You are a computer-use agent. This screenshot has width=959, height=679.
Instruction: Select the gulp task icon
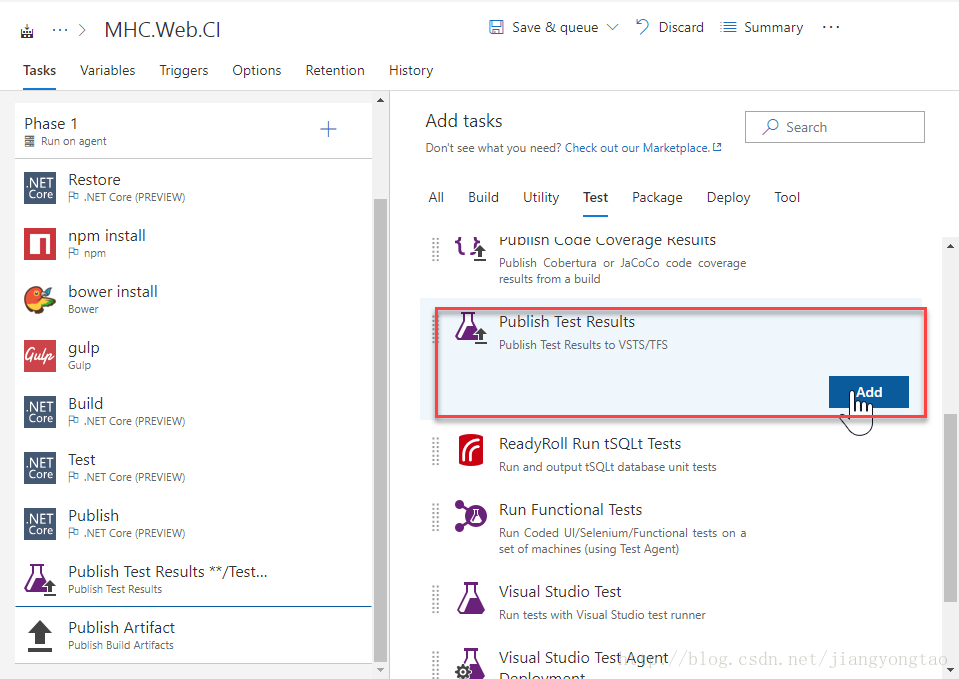point(40,356)
